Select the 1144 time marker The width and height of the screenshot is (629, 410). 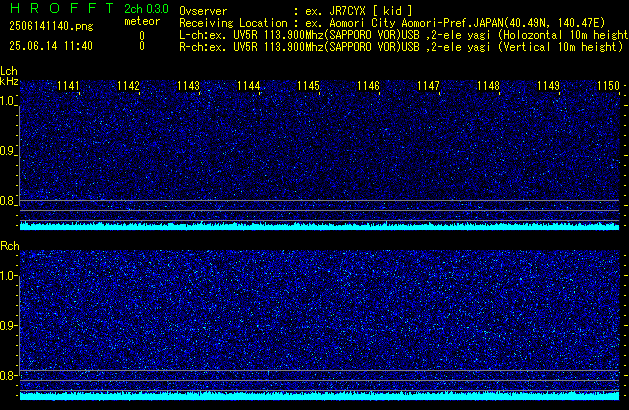click(x=248, y=86)
